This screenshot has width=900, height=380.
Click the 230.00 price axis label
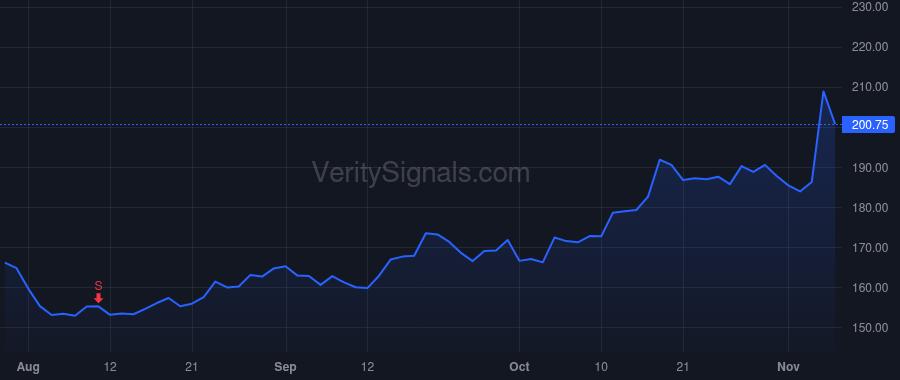pos(870,7)
